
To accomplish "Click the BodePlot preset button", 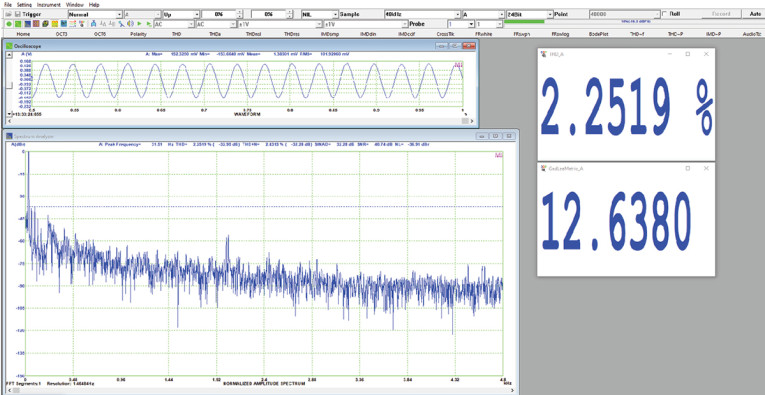I will [x=596, y=34].
